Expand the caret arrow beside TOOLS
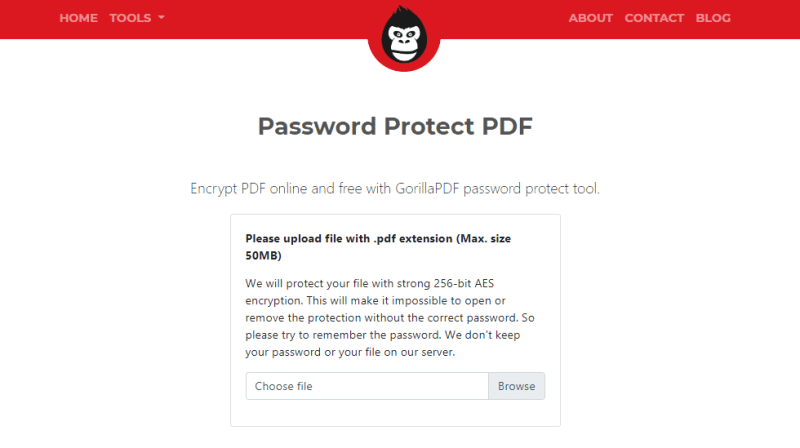The height and width of the screenshot is (448, 800). tap(161, 18)
